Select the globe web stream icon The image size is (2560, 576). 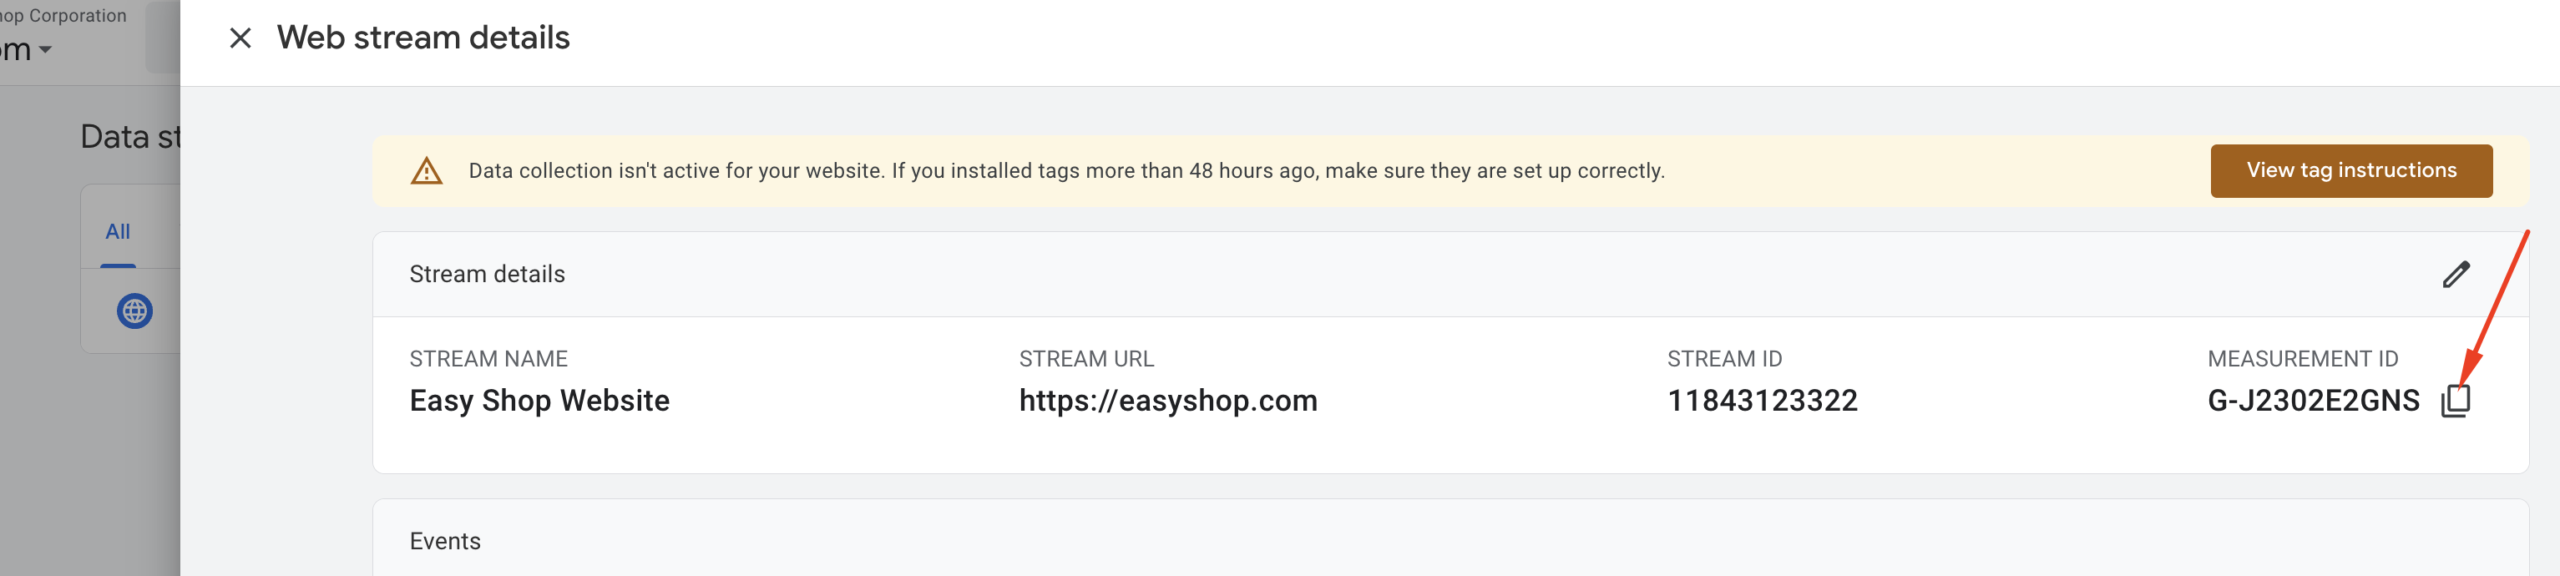(135, 311)
